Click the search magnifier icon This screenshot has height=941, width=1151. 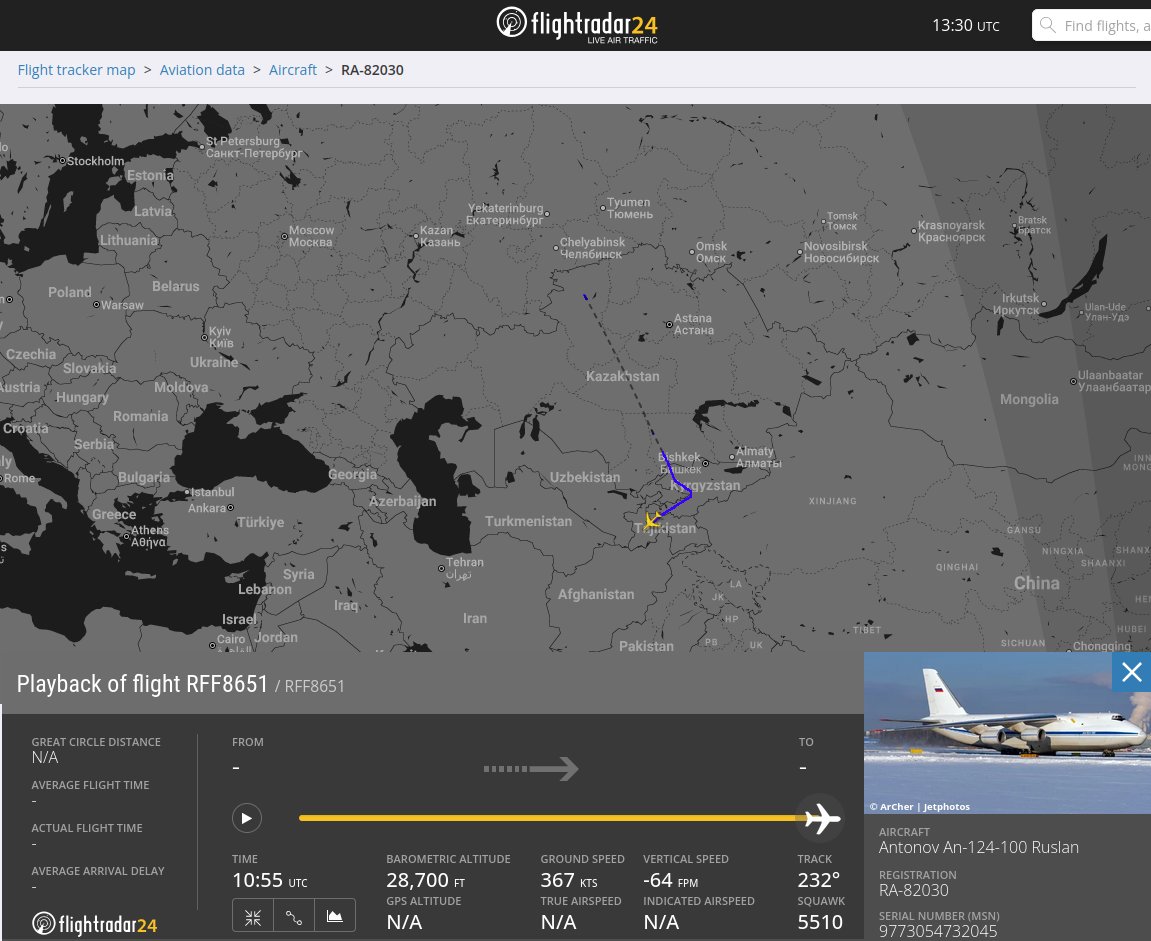[x=1047, y=25]
